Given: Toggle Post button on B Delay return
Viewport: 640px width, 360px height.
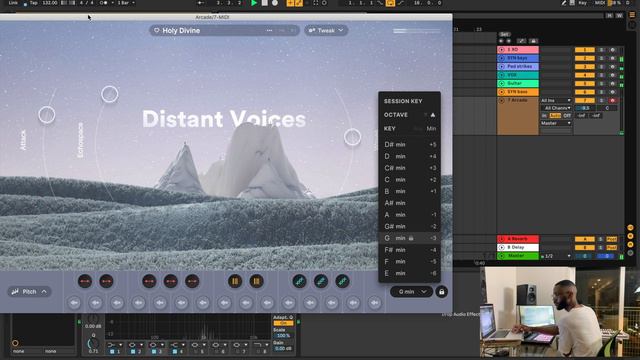Looking at the screenshot, I should coord(611,248).
